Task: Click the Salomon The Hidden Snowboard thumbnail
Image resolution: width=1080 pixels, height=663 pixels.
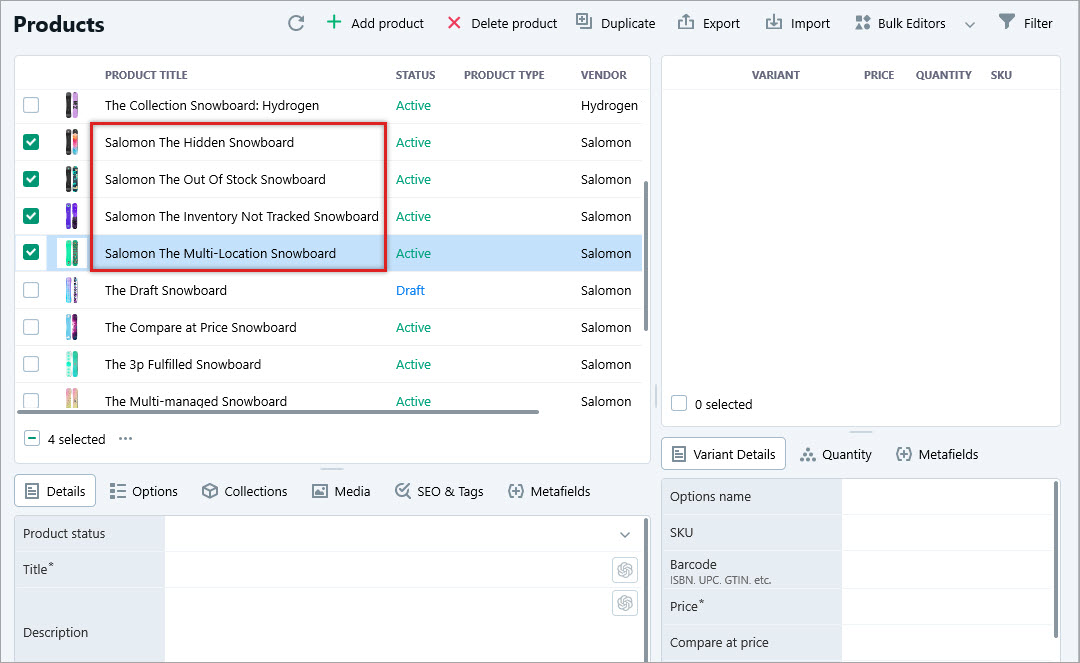Action: pyautogui.click(x=72, y=143)
